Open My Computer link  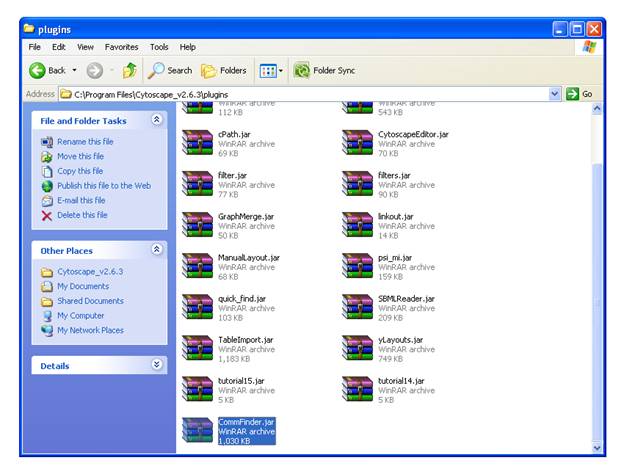click(x=80, y=316)
